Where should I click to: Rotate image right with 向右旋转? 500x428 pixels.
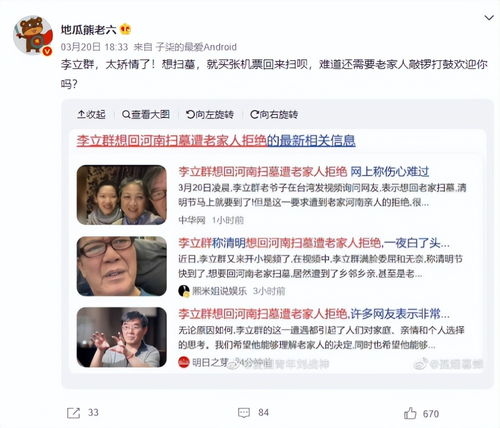[x=274, y=115]
